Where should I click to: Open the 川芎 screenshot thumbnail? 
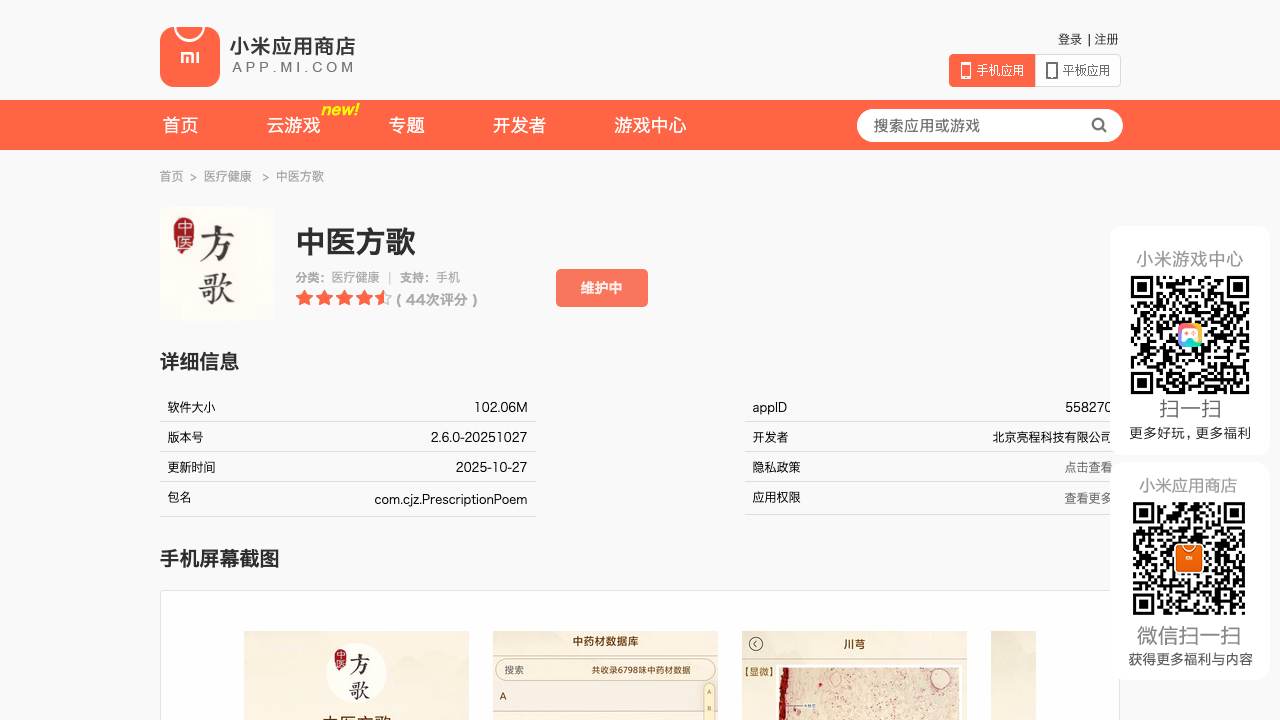854,675
